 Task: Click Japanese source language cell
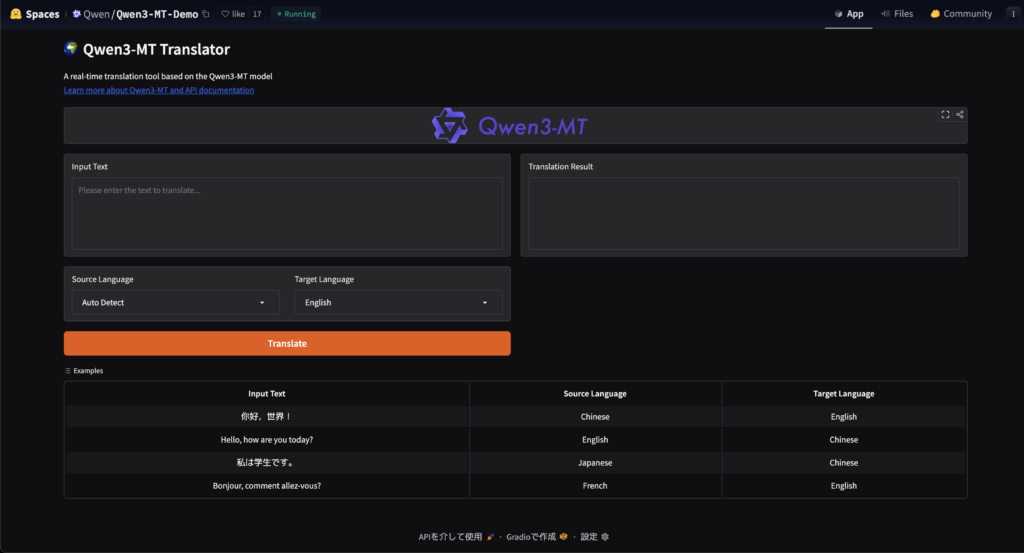click(595, 462)
